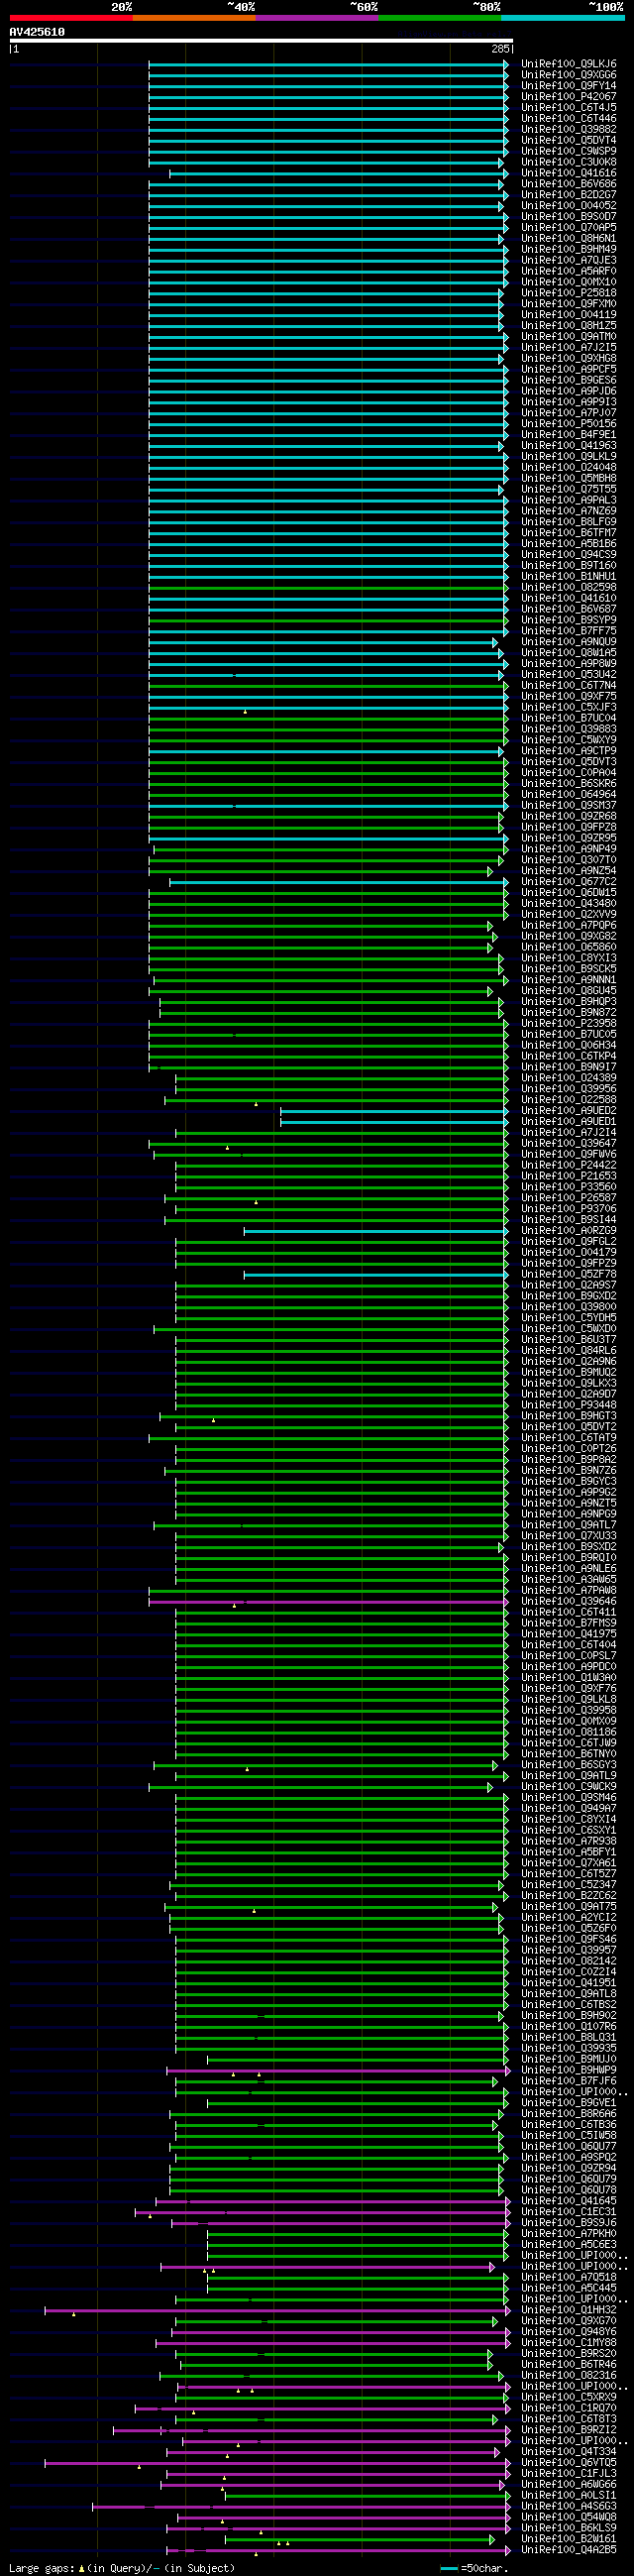The height and width of the screenshot is (2576, 634).
Task: Open hit UniRef100_Q9FY14
Action: (568, 86)
